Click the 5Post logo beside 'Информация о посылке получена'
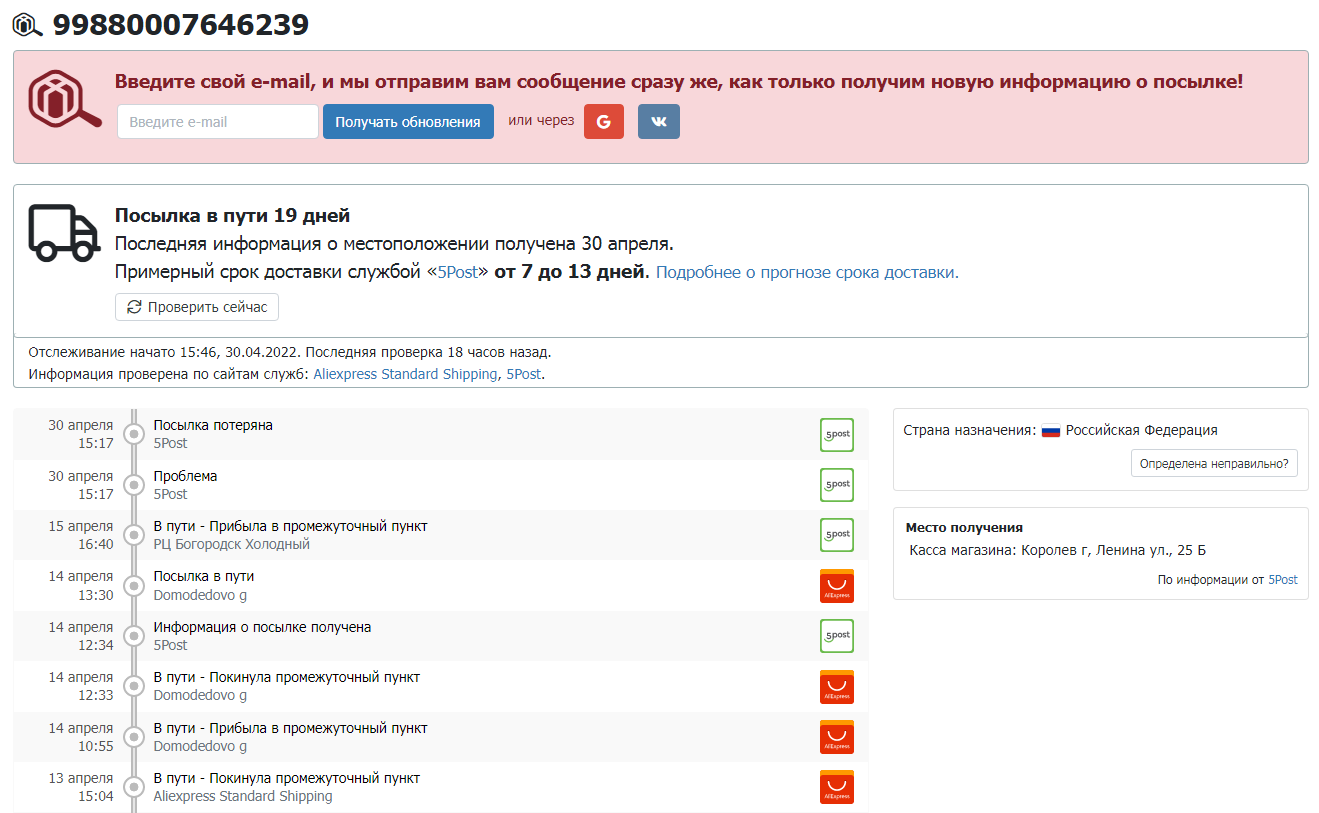The height and width of the screenshot is (813, 1319). click(x=836, y=636)
